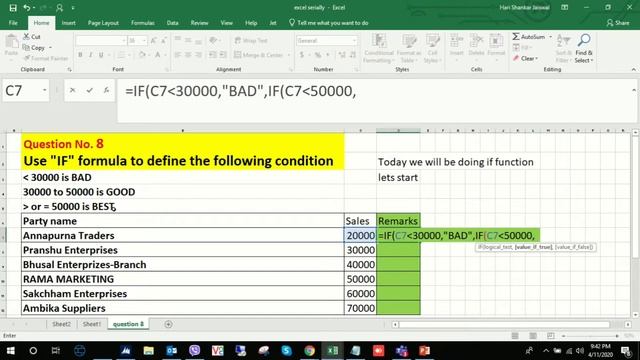
Task: Paste from the clipboard
Action: pyautogui.click(x=11, y=45)
